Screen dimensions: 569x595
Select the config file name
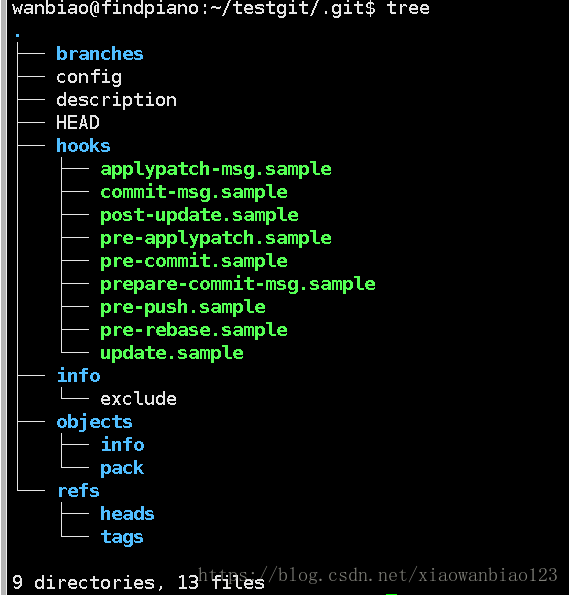[x=89, y=77]
